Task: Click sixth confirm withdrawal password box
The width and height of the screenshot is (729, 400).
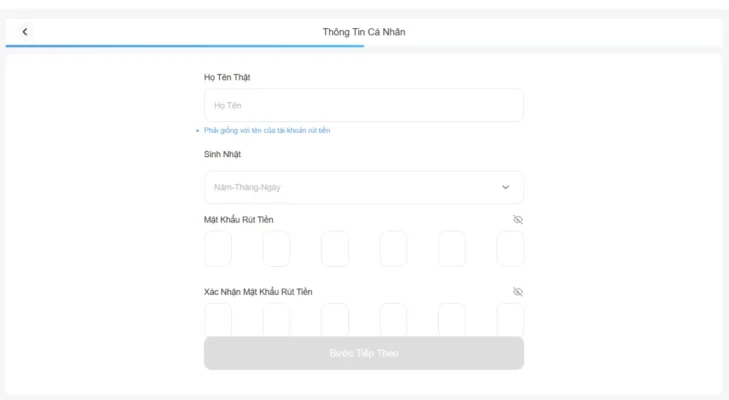Action: tap(510, 319)
